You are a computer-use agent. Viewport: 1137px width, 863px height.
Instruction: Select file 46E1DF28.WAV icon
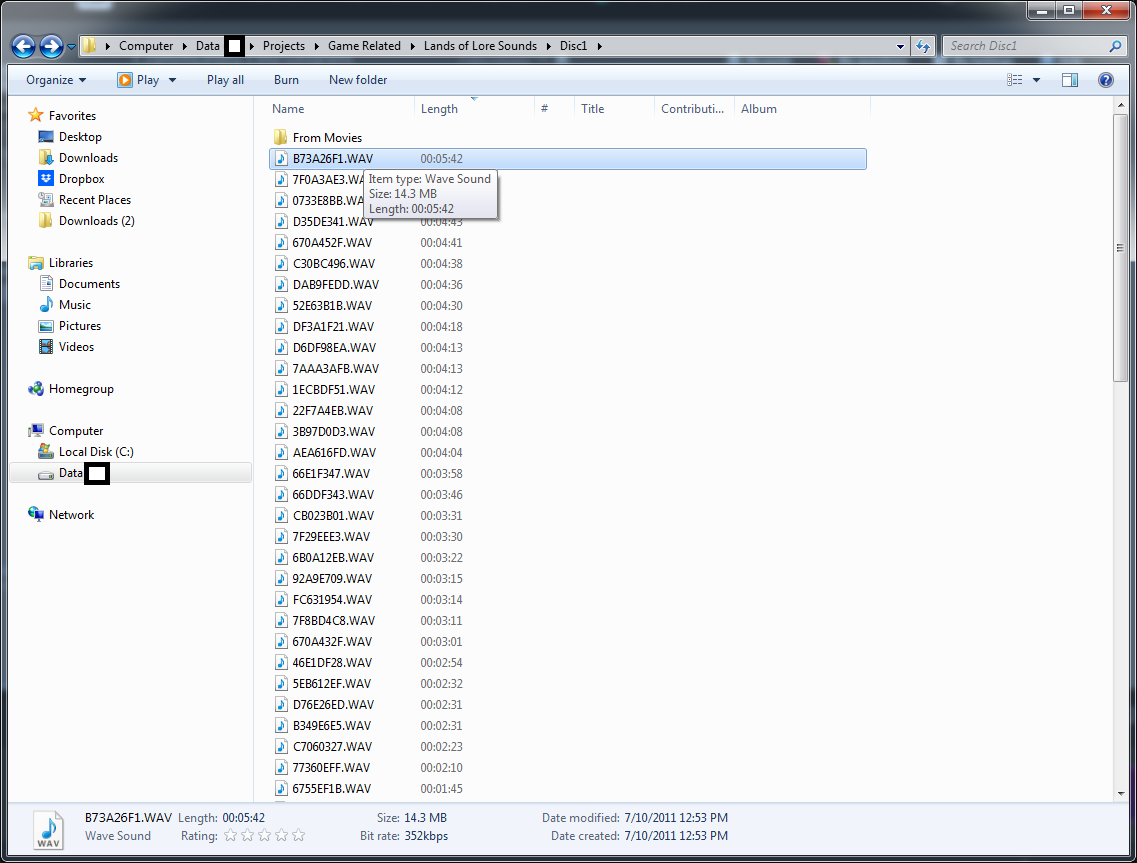[281, 663]
